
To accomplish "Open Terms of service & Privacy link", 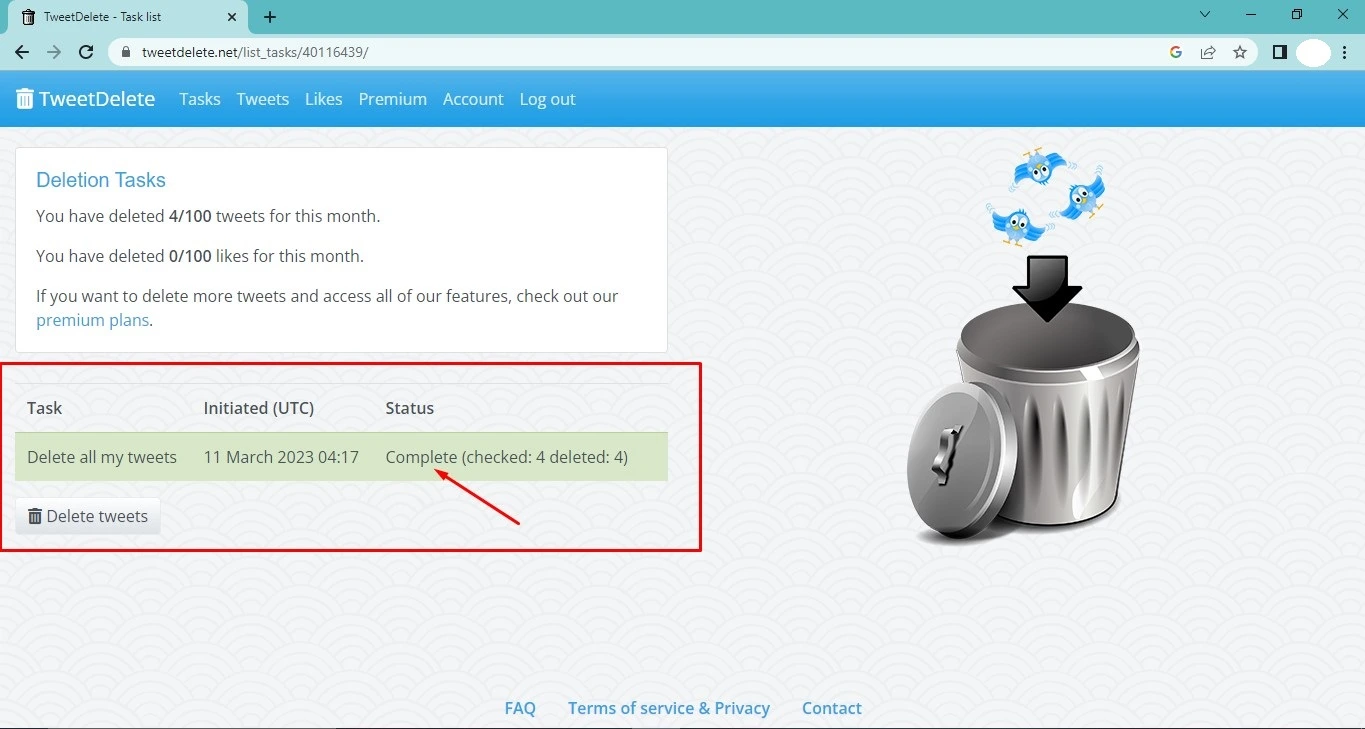I will tap(669, 708).
